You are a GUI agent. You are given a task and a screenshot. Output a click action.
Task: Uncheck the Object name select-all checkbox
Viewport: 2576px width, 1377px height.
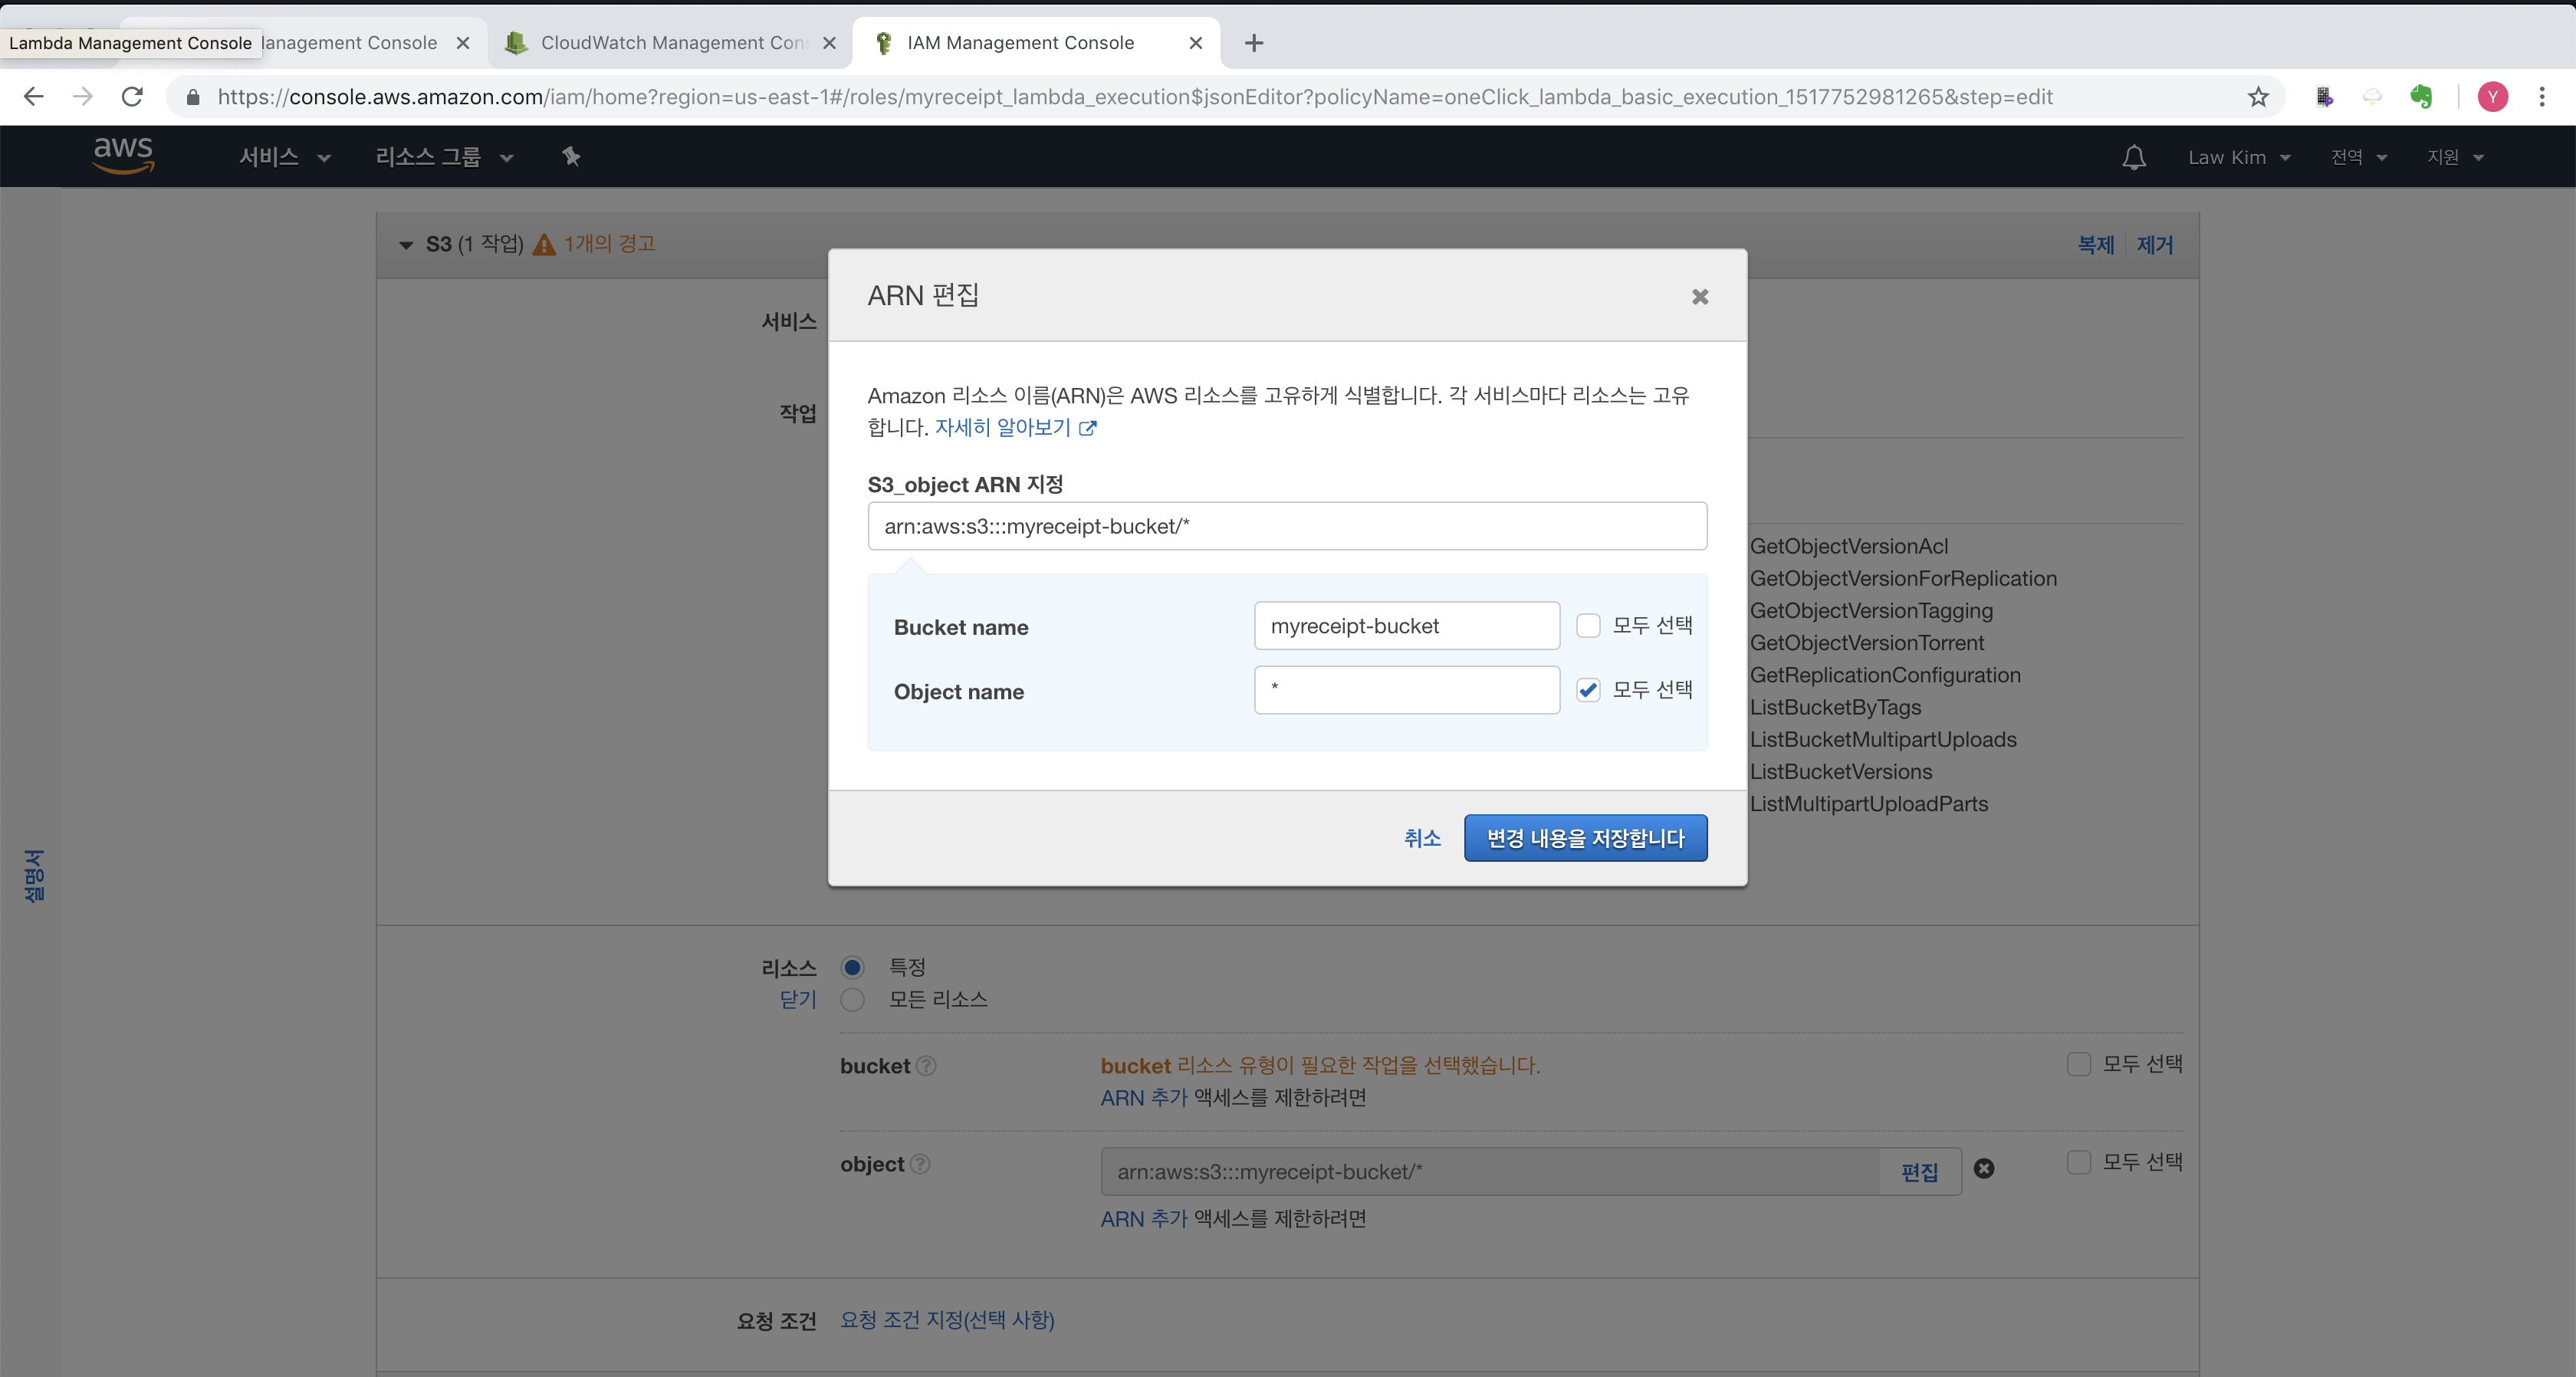tap(1588, 690)
